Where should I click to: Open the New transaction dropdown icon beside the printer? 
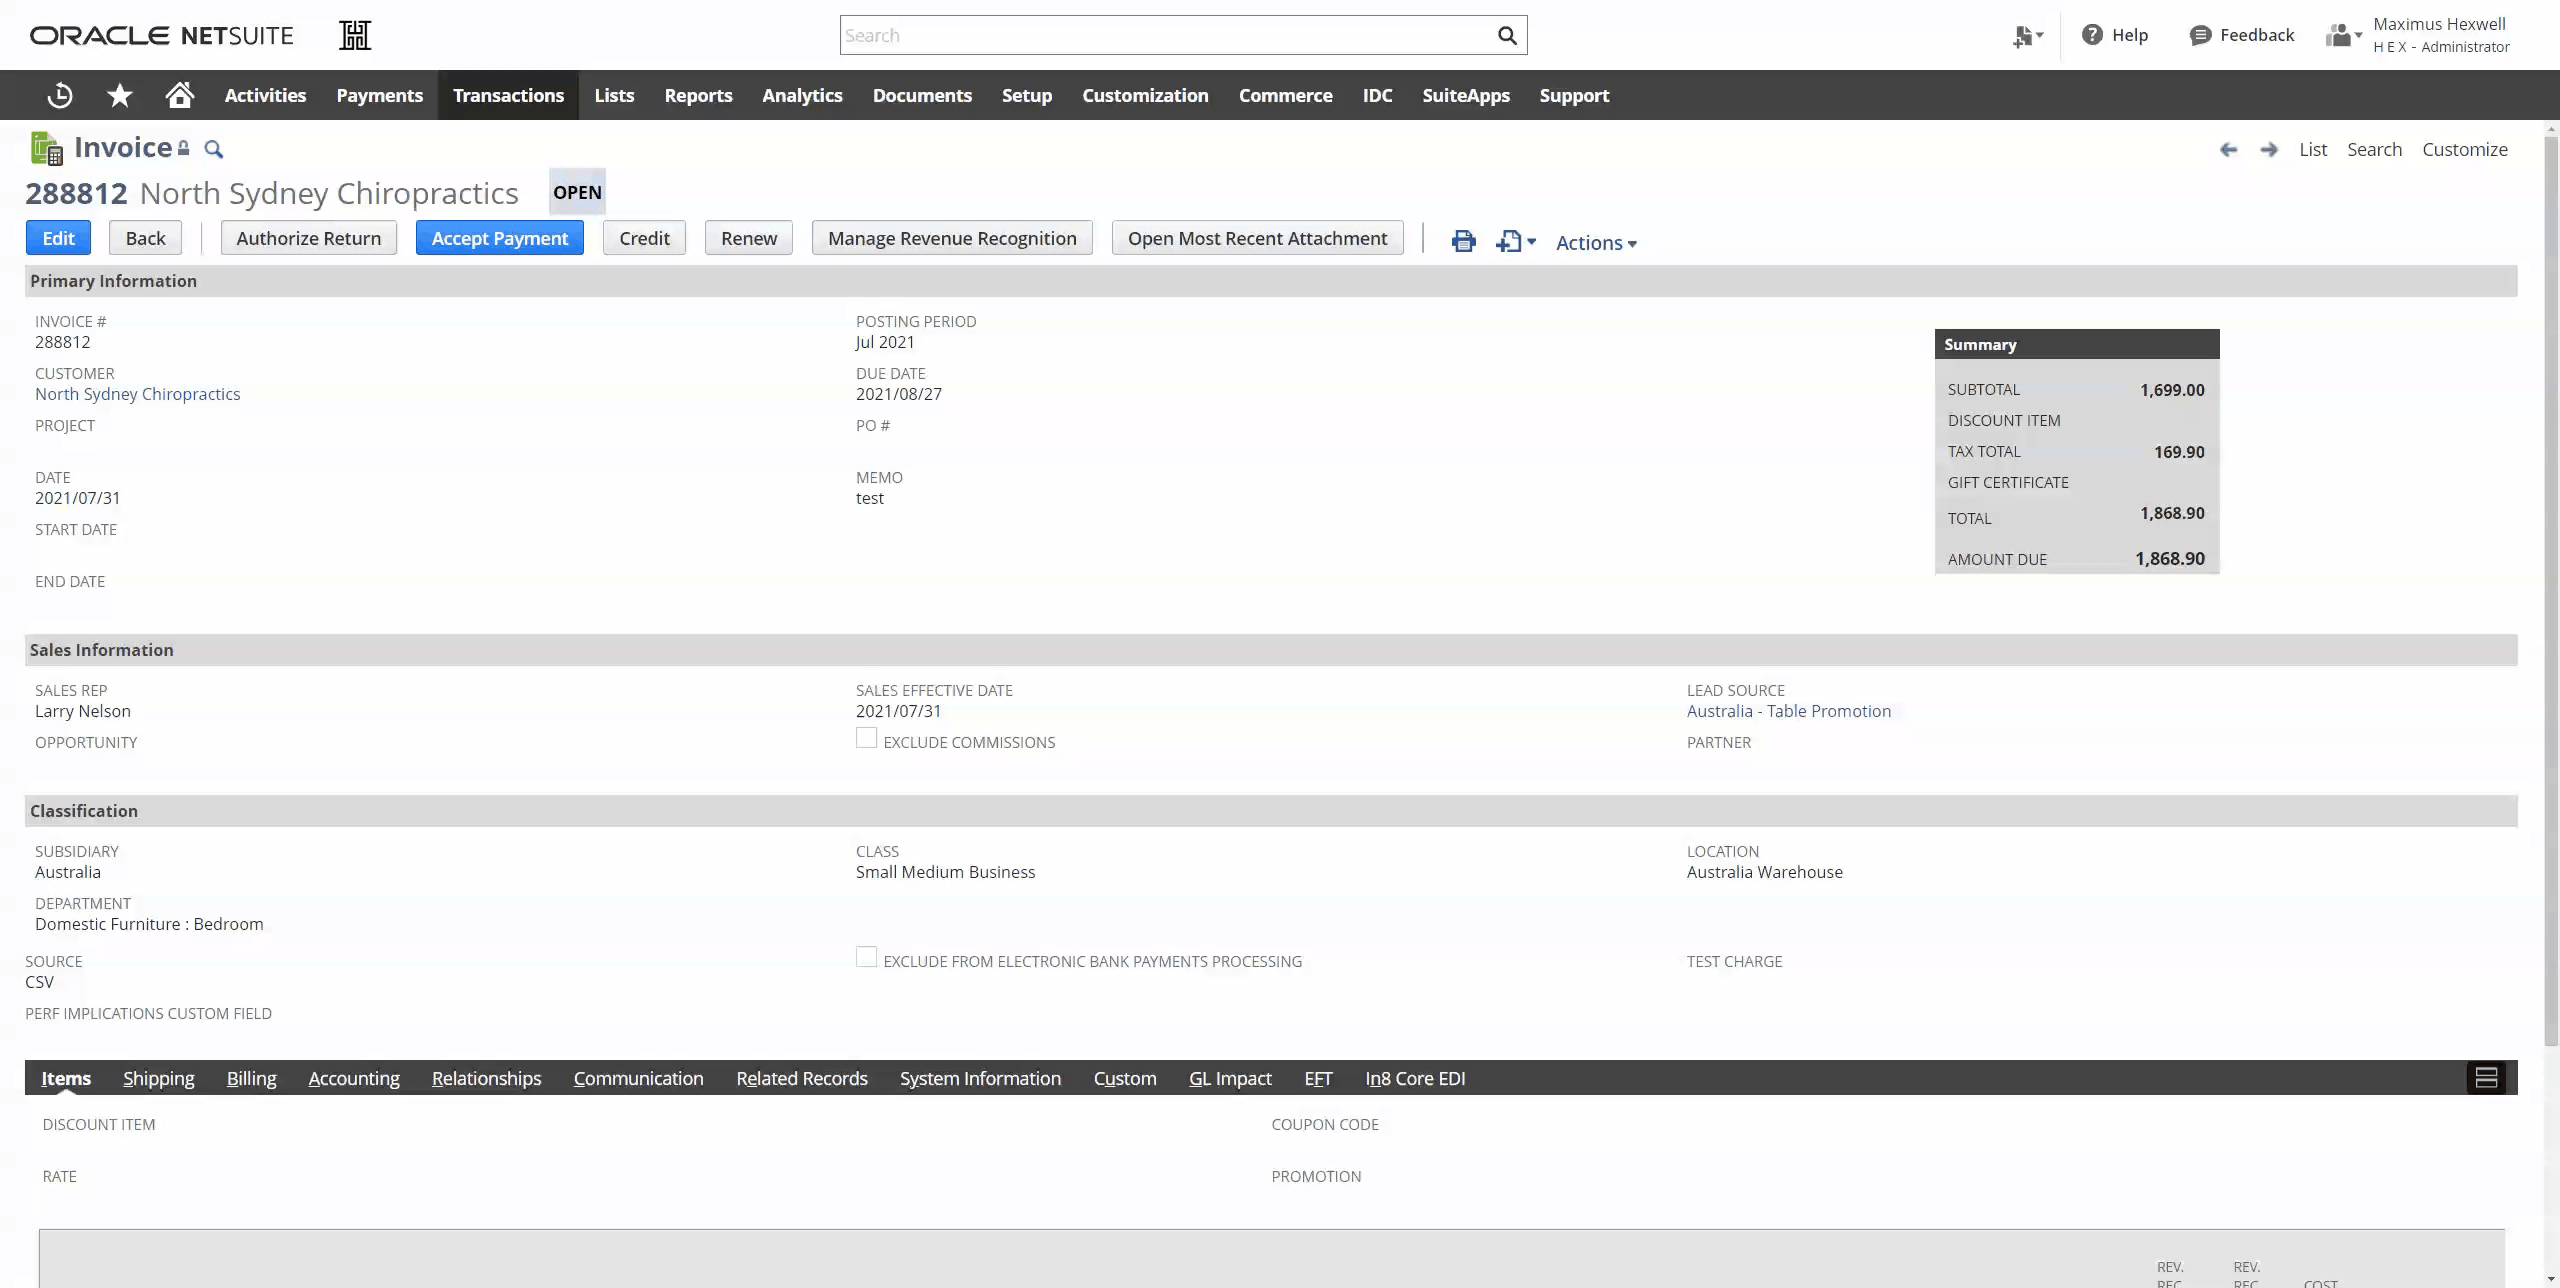pyautogui.click(x=1516, y=241)
